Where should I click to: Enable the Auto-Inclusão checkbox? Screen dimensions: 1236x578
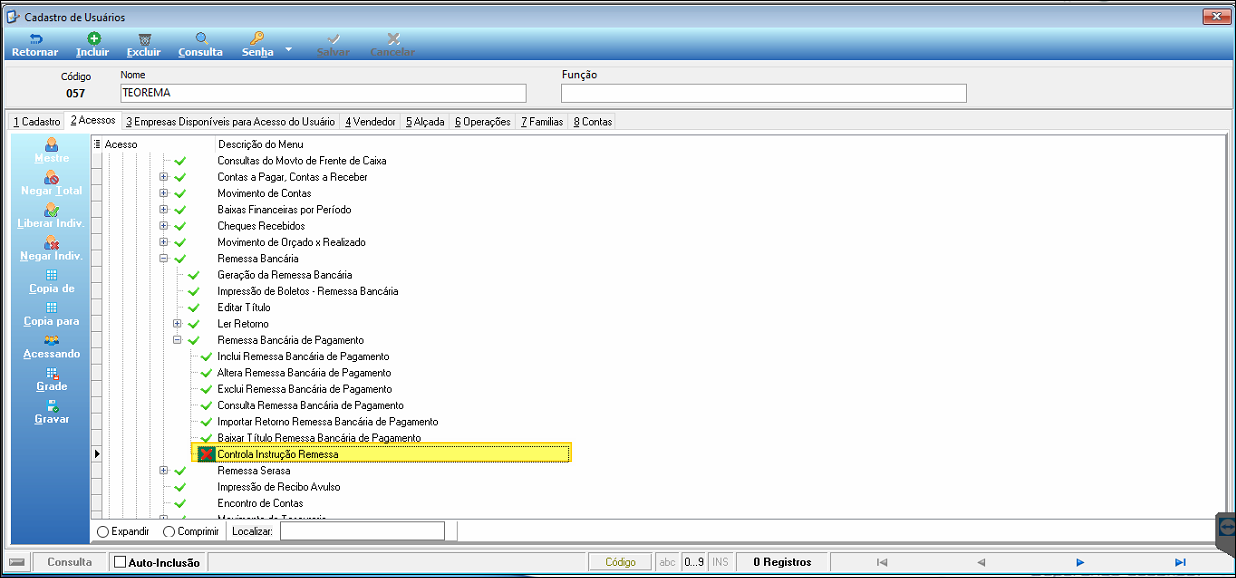pyautogui.click(x=120, y=562)
